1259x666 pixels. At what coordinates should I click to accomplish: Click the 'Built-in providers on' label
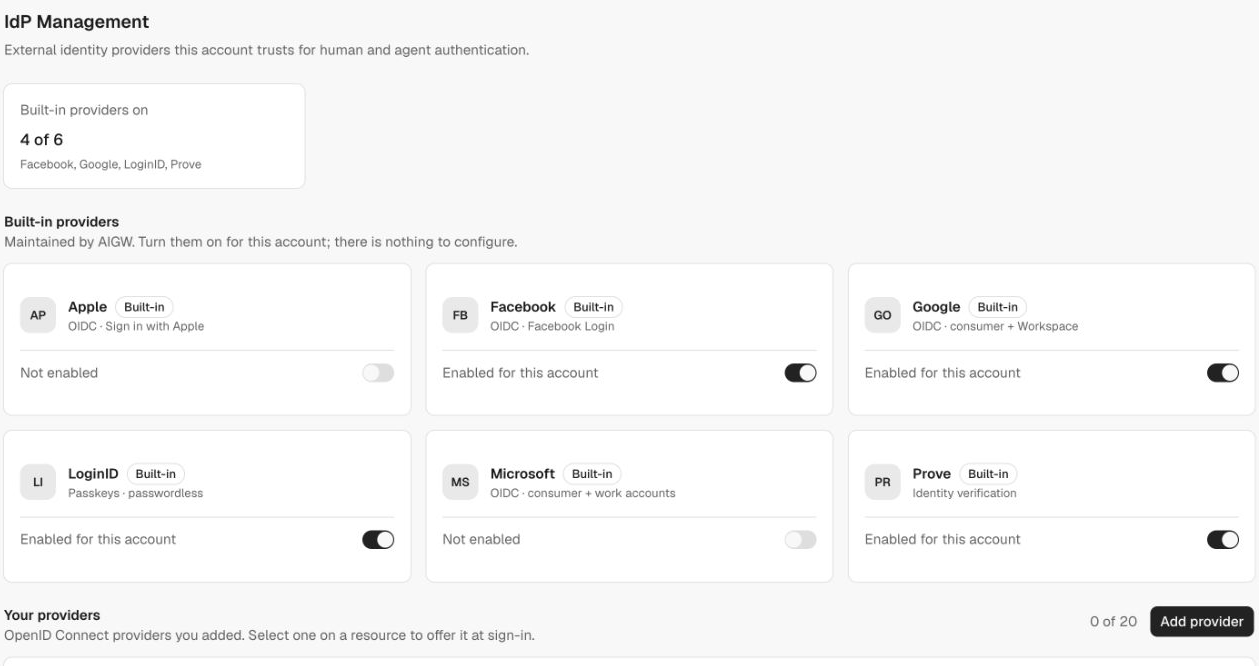point(84,111)
